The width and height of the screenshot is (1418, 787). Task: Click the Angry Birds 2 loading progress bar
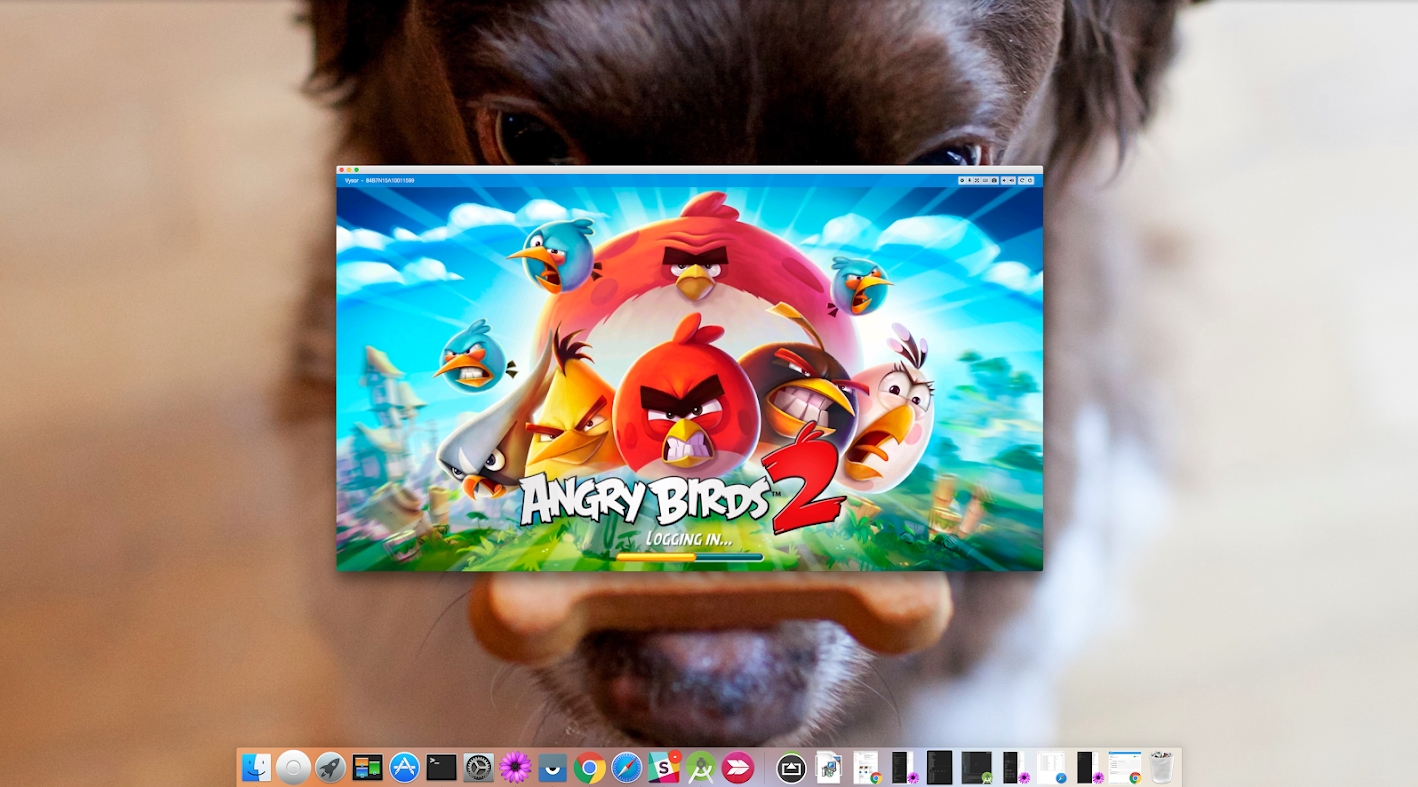coord(689,557)
